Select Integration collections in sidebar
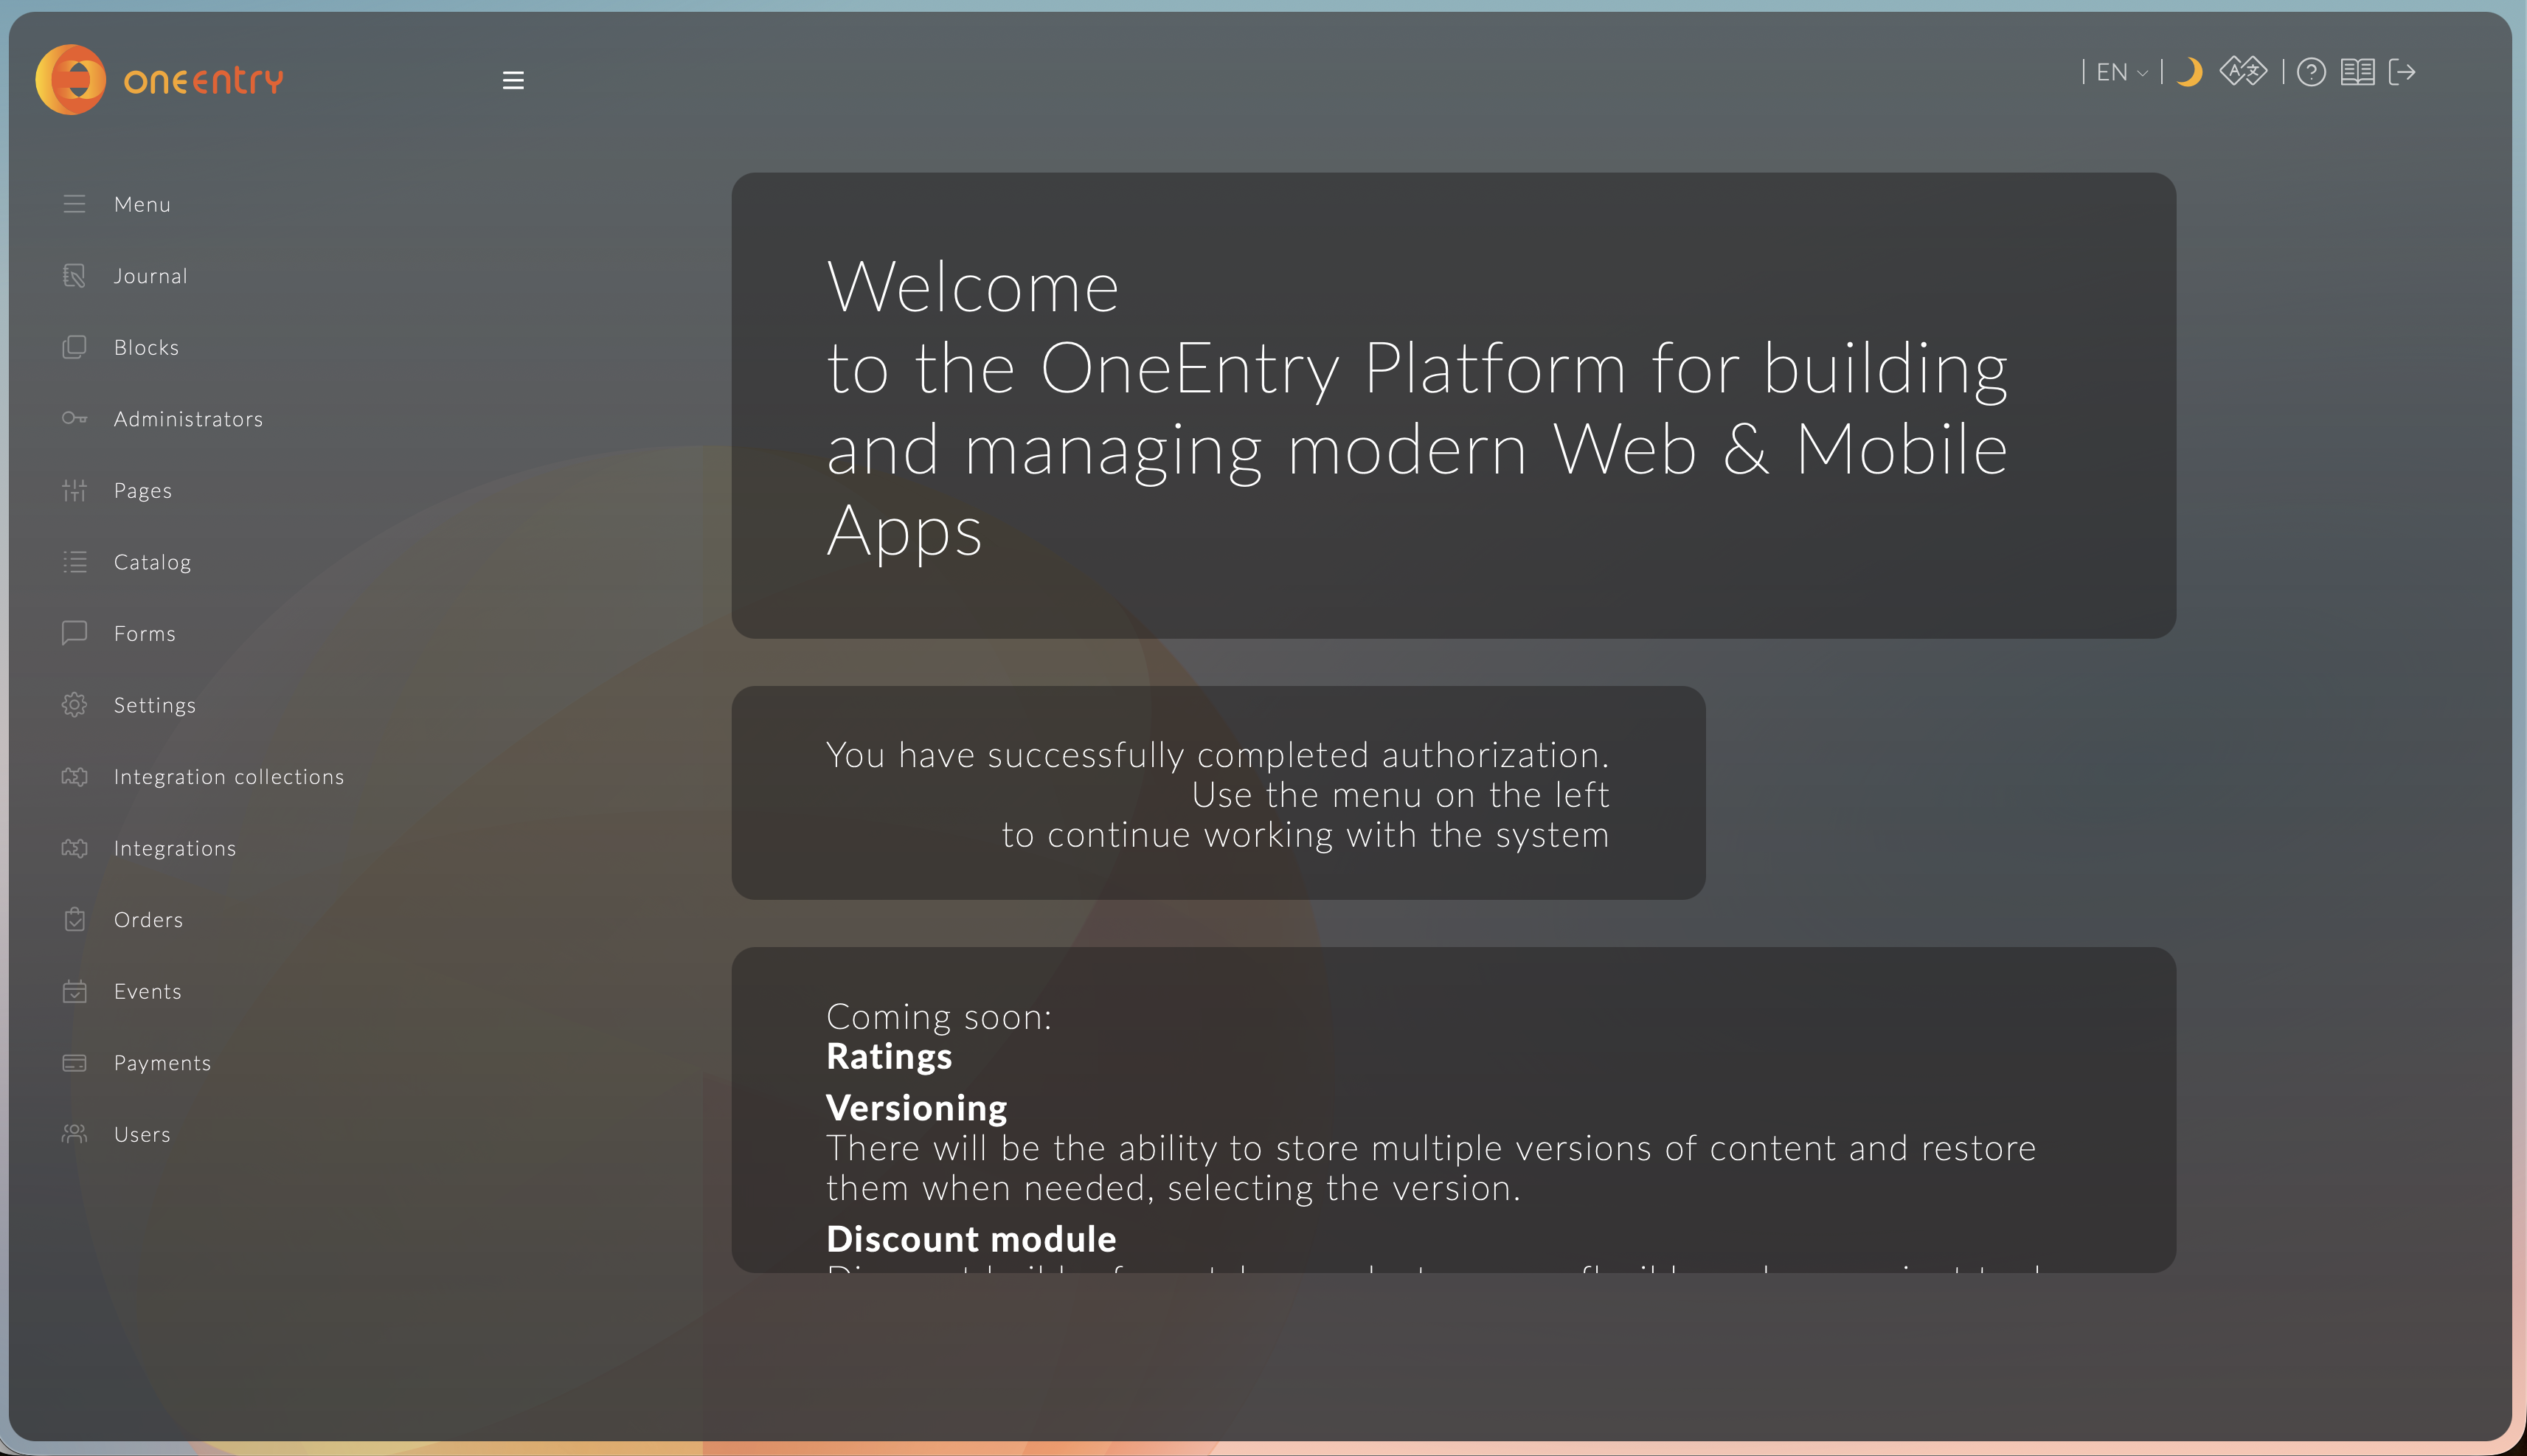Image resolution: width=2527 pixels, height=1456 pixels. (228, 777)
